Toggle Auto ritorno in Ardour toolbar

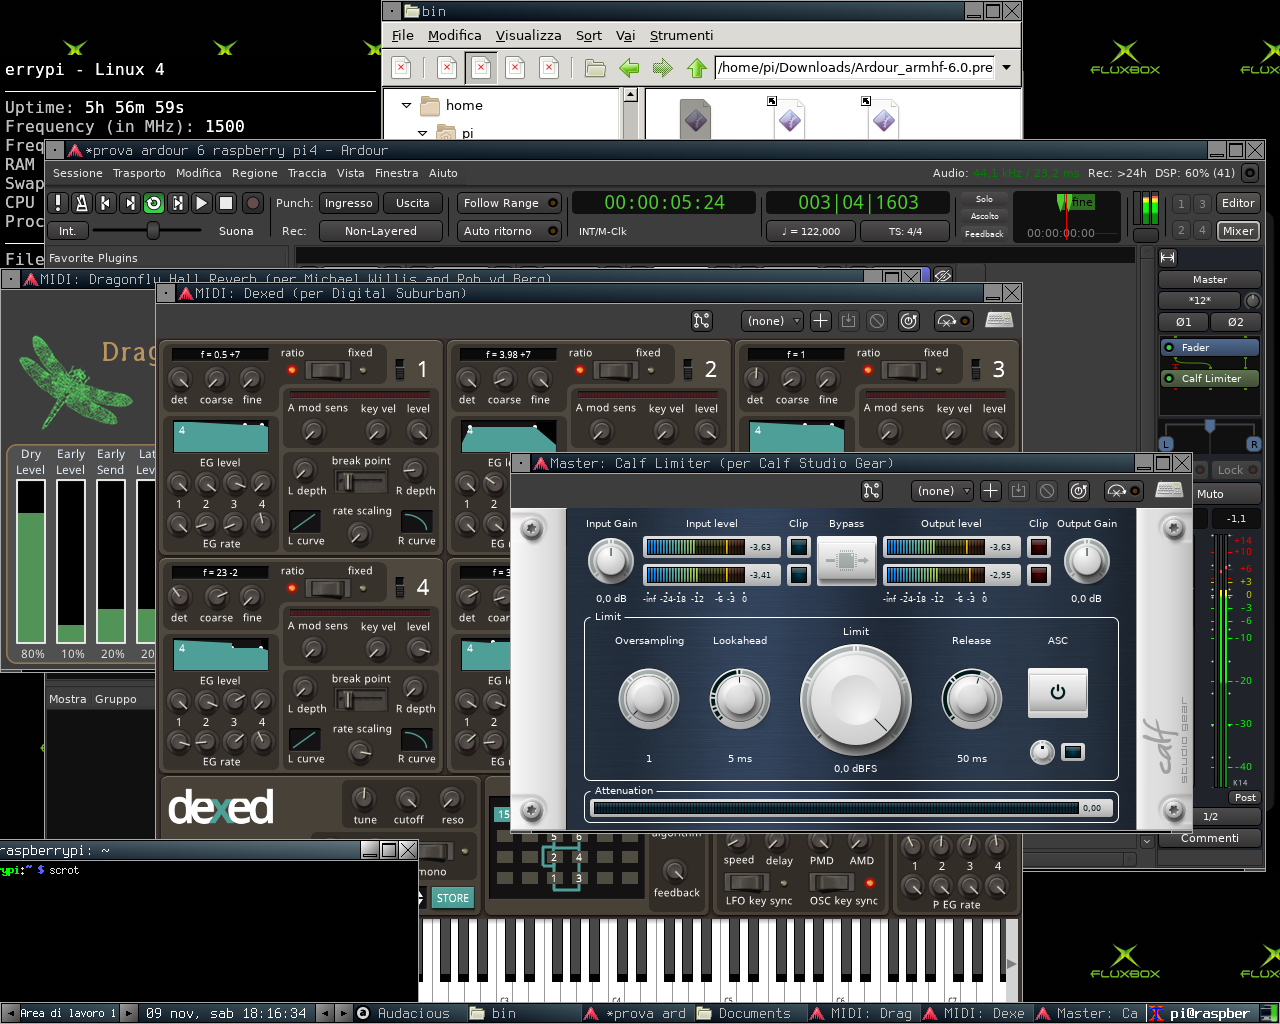(510, 231)
